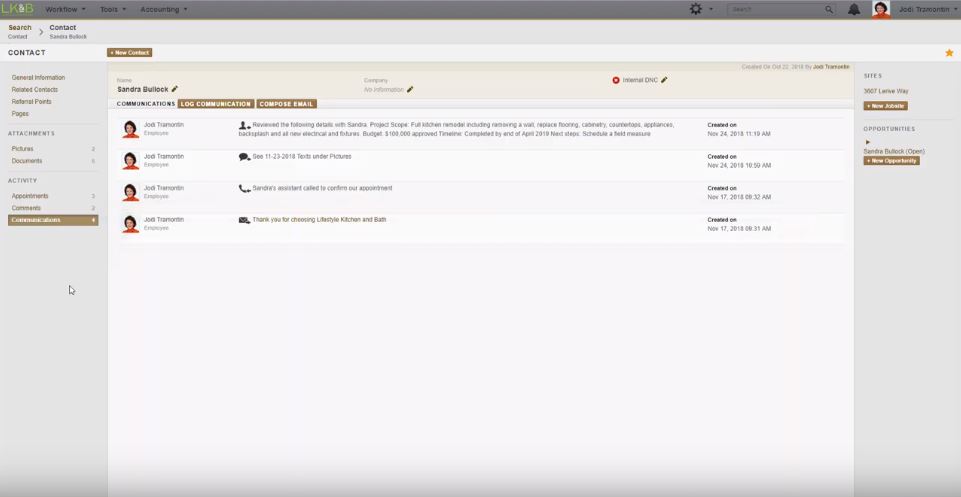Edit Internal DNC with pencil icon
Screen dimensions: 961x497
click(x=664, y=80)
